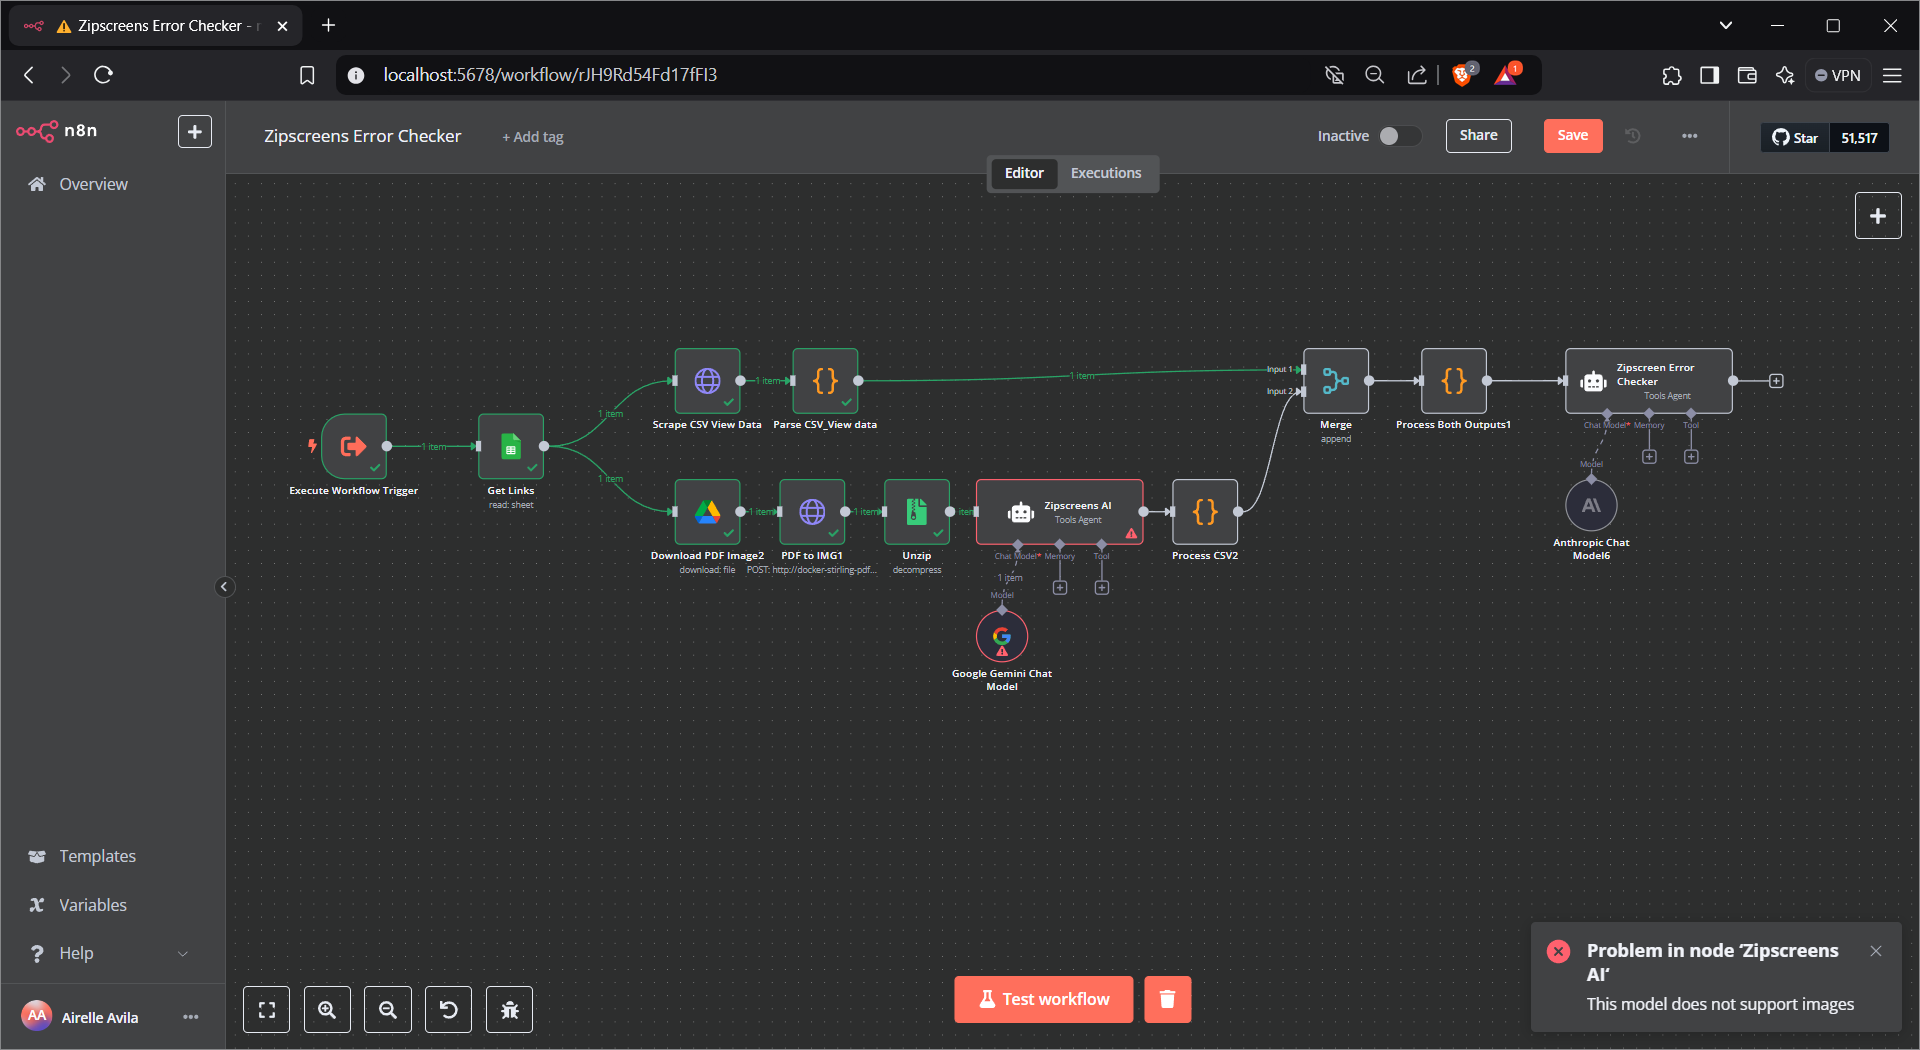The width and height of the screenshot is (1920, 1050).
Task: Click the Google Gemini Chat Model node
Action: point(1001,637)
